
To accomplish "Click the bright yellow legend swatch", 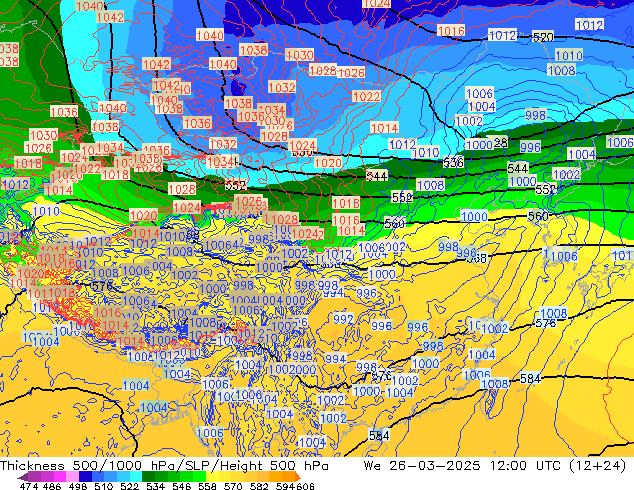I will coord(212,477).
